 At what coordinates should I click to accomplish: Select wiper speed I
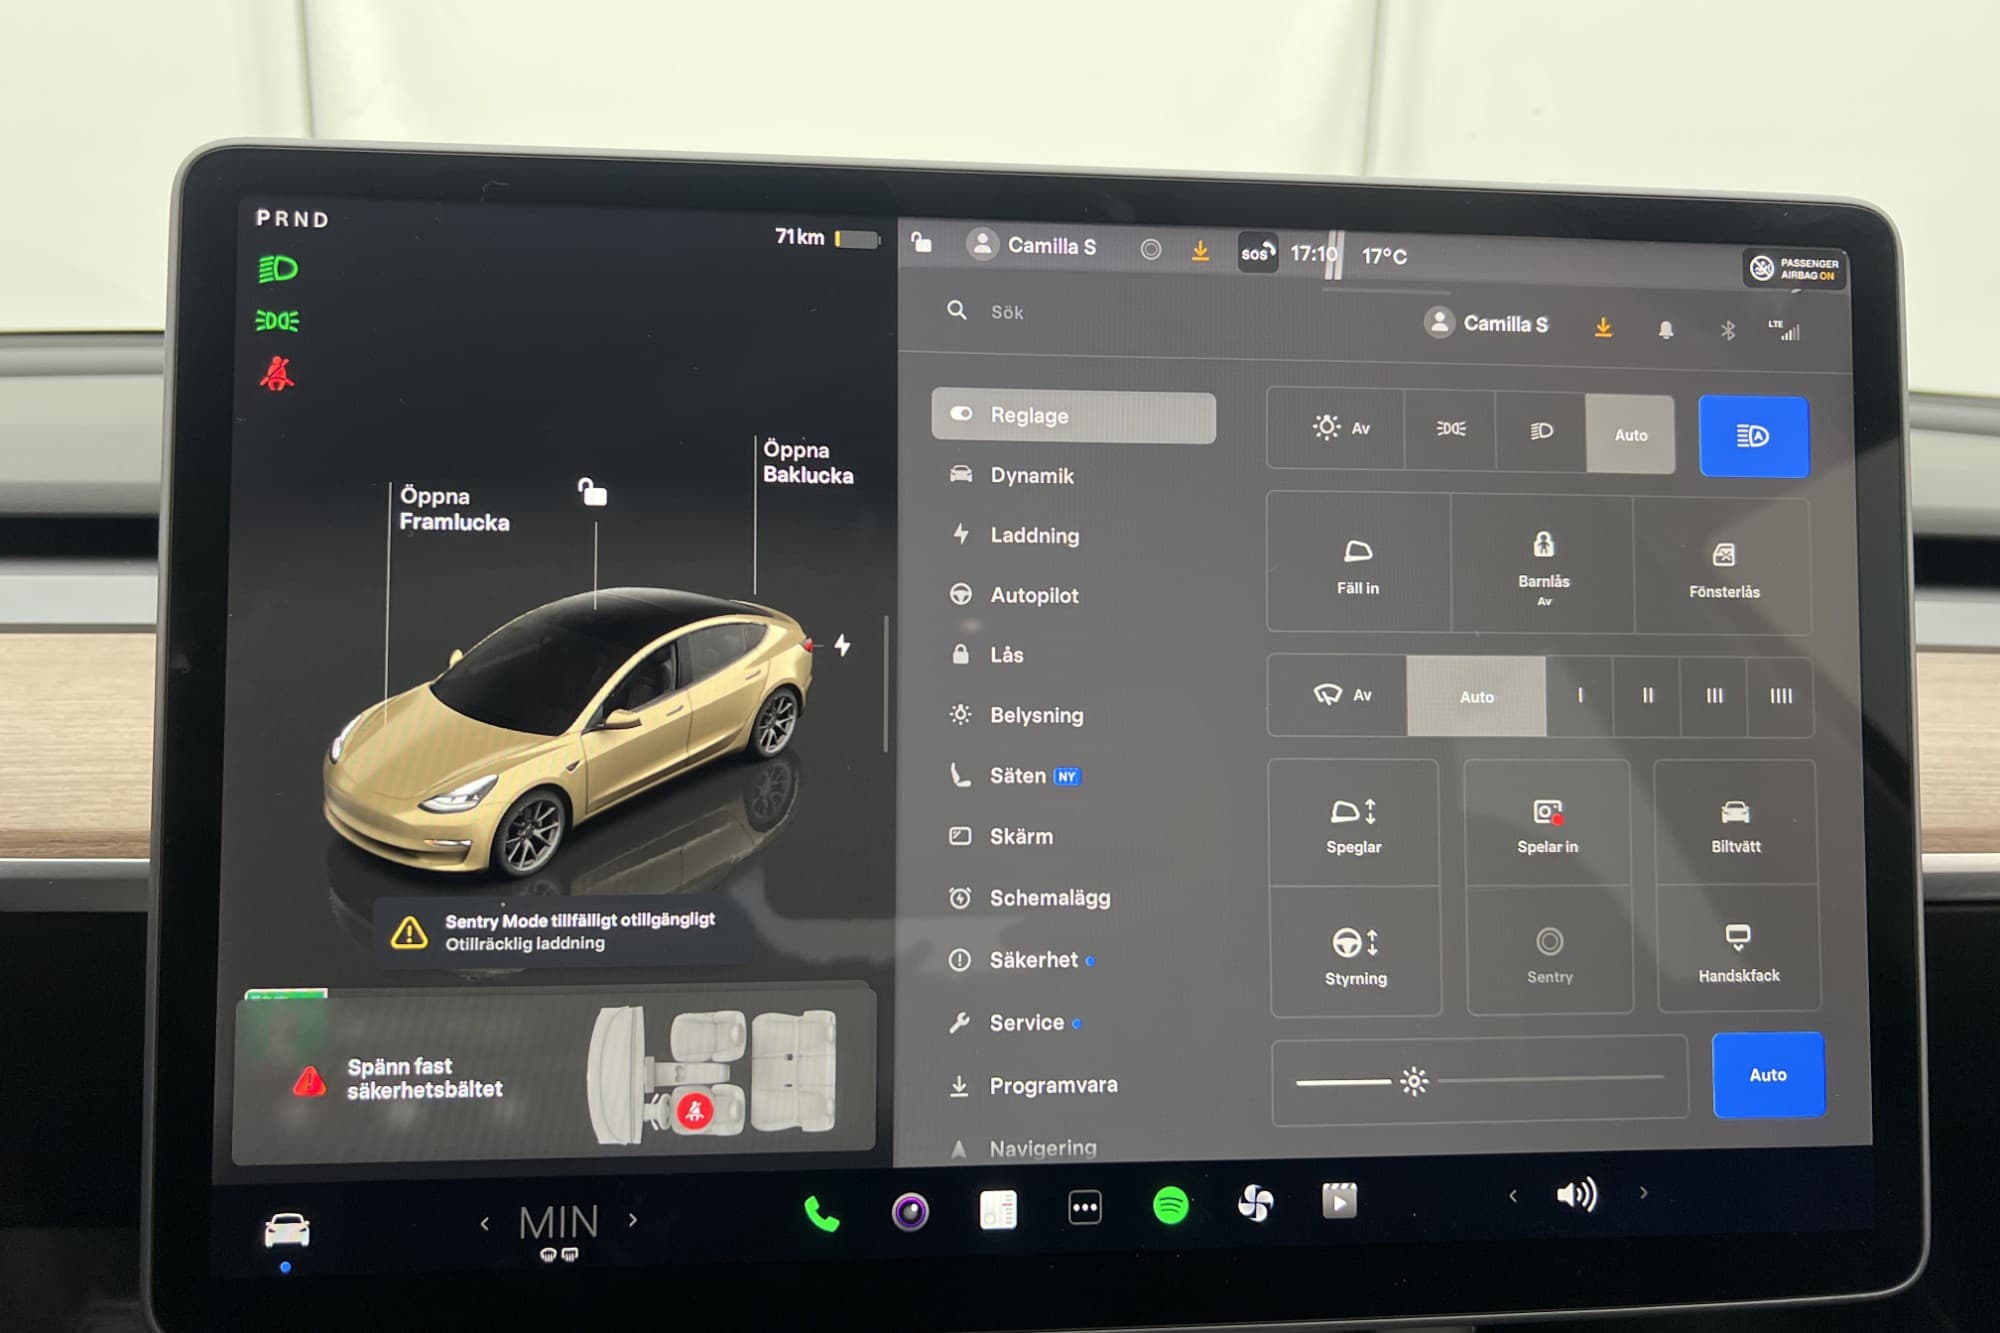pyautogui.click(x=1580, y=696)
